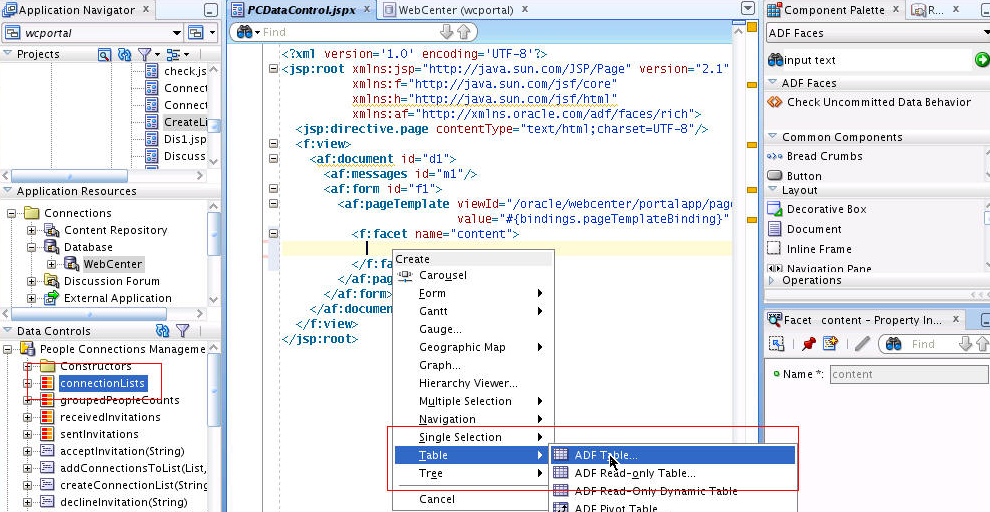
Task: Click the filter icon in Data Controls header
Action: (182, 330)
